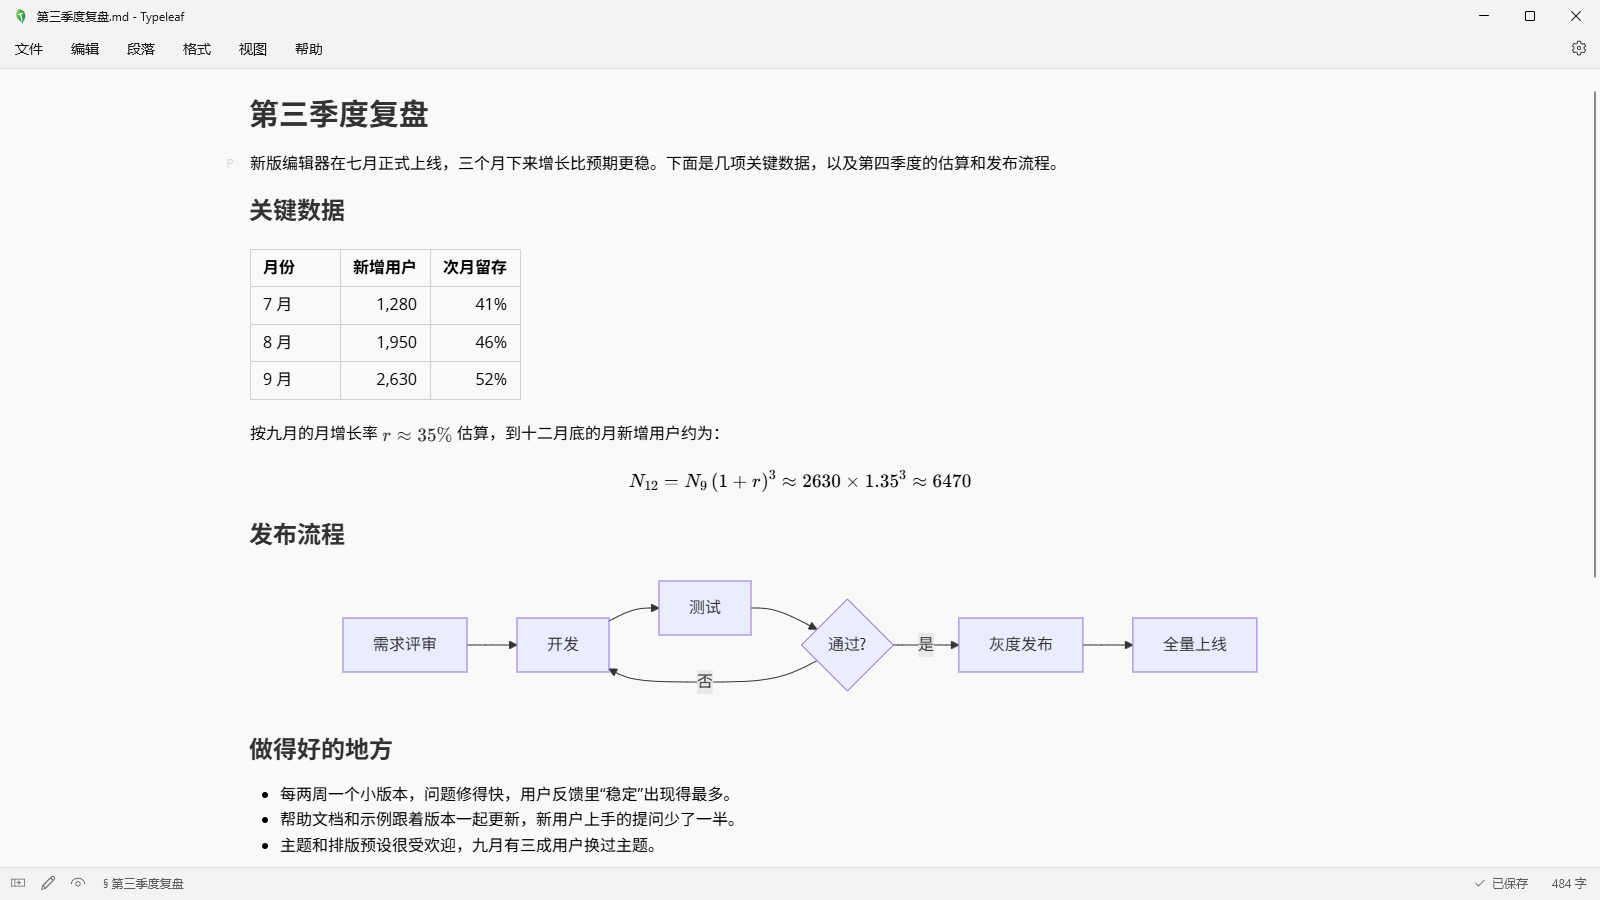Image resolution: width=1600 pixels, height=900 pixels.
Task: Click the 做得好的地方 section heading
Action: point(321,748)
